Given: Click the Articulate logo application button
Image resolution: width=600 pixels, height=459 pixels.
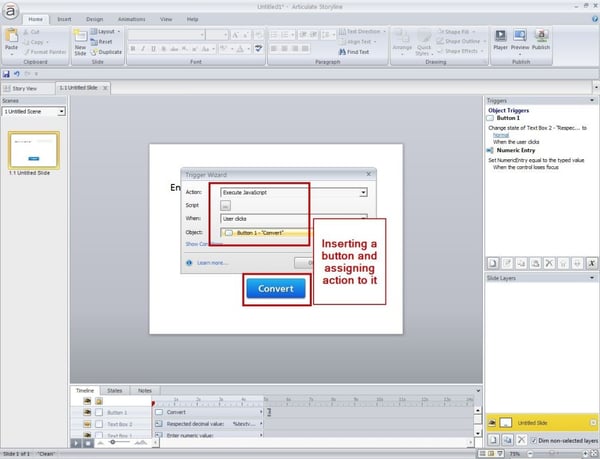Looking at the screenshot, I should [10, 11].
